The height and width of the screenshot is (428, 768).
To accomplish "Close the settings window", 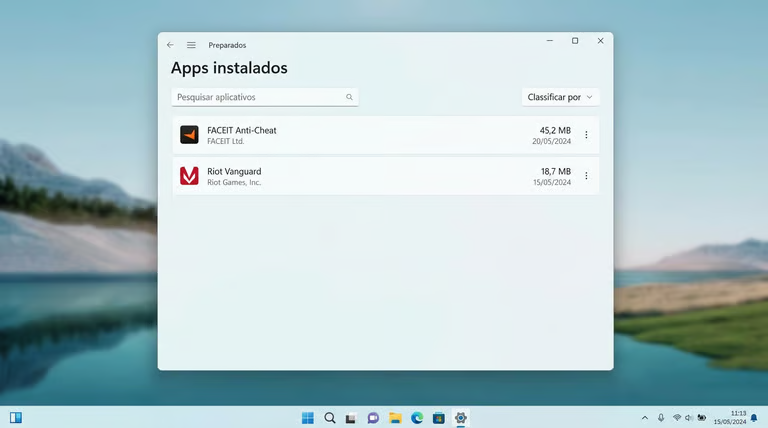I will pos(600,41).
